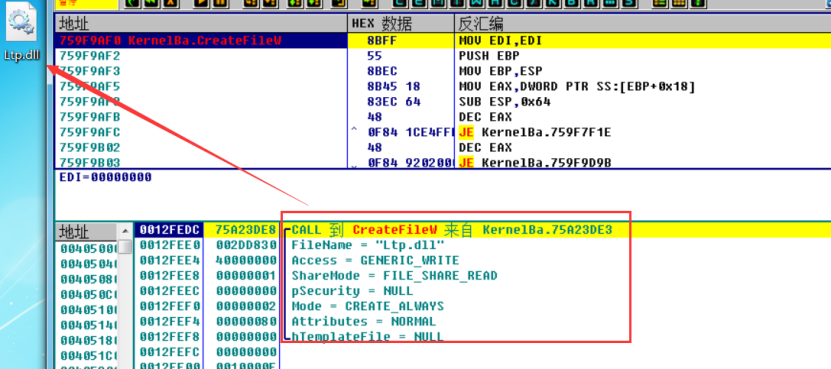This screenshot has width=831, height=369.
Task: Select stack address 0012FEE8
Action: tap(170, 276)
